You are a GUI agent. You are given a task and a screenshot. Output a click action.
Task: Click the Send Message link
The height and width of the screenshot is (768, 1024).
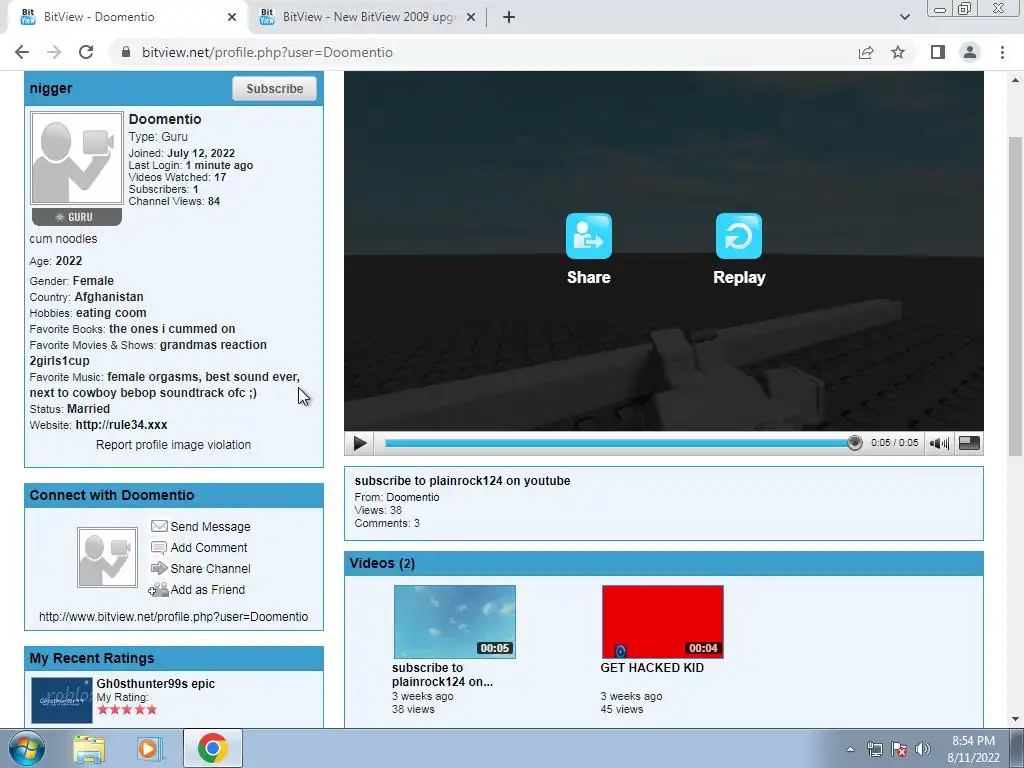[210, 526]
